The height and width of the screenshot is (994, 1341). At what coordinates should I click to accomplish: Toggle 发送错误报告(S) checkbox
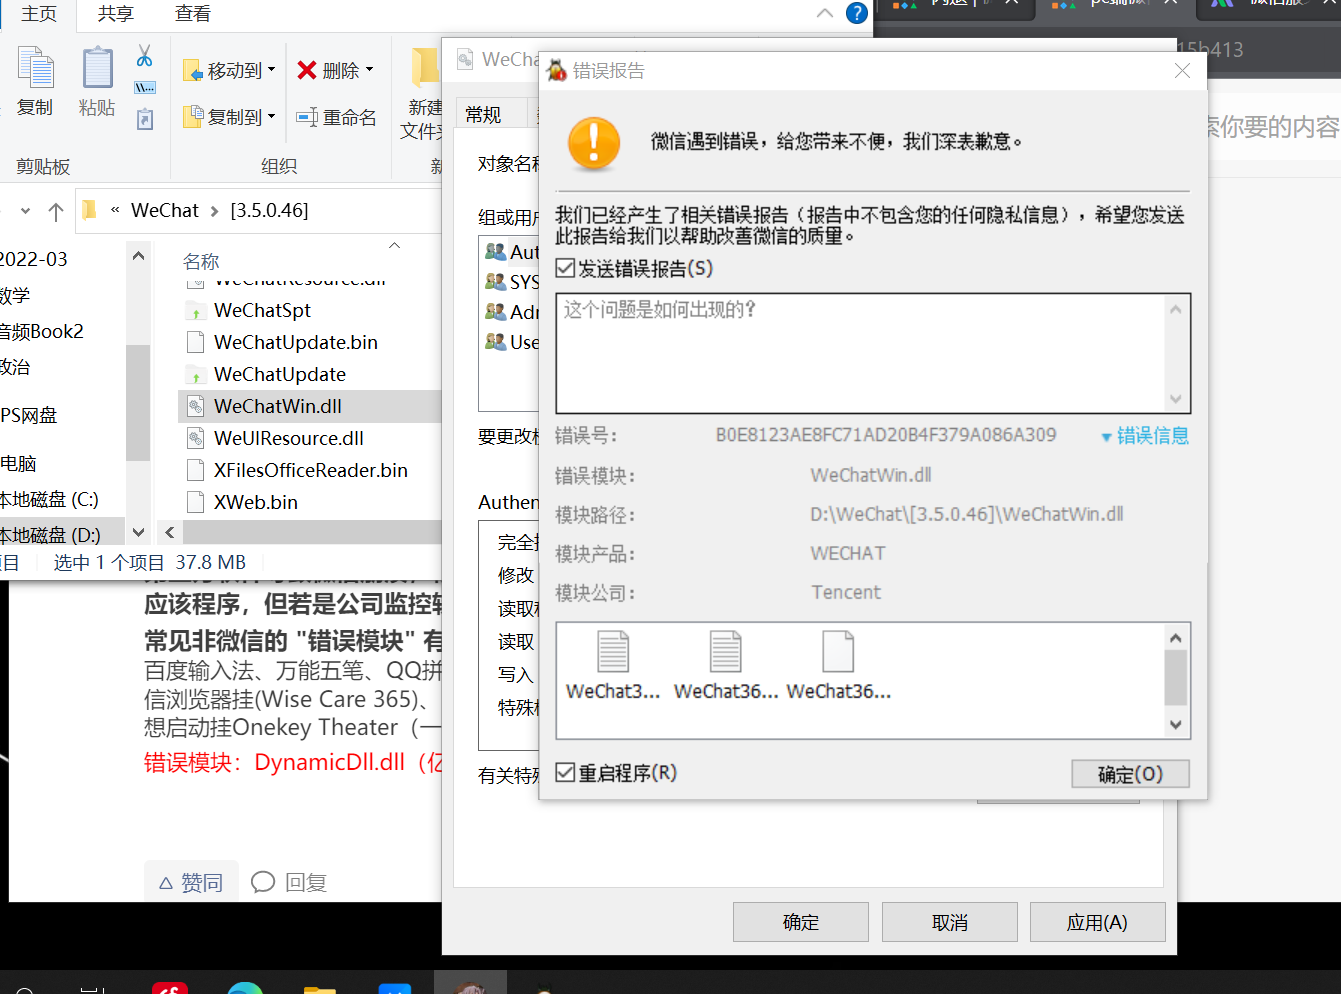tap(565, 268)
